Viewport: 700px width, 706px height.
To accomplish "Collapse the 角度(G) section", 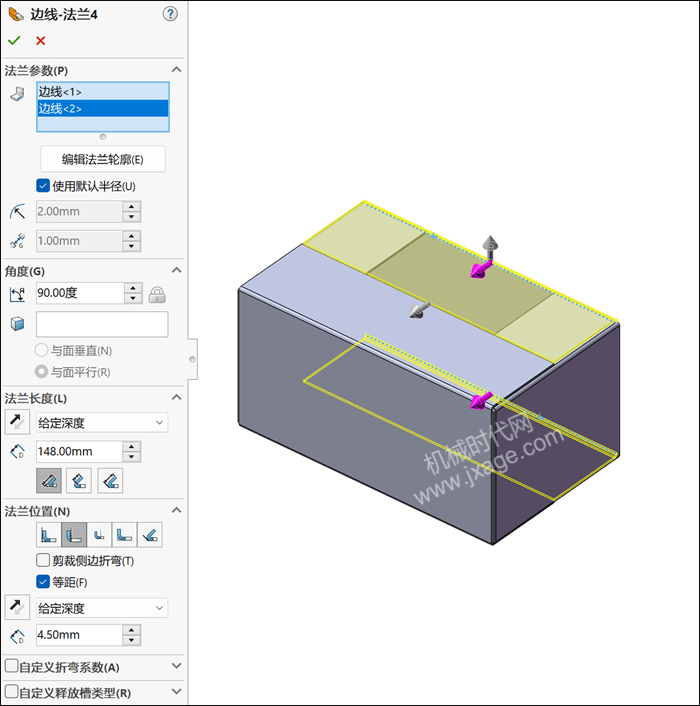I will point(176,271).
